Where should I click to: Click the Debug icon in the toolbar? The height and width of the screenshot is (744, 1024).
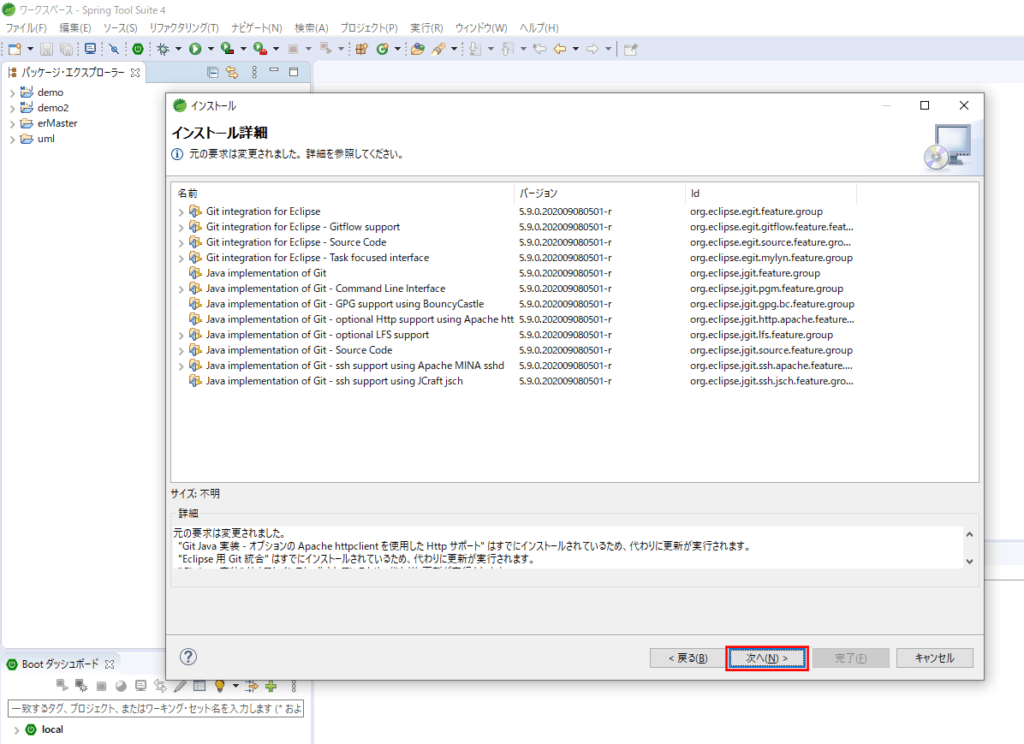click(163, 48)
